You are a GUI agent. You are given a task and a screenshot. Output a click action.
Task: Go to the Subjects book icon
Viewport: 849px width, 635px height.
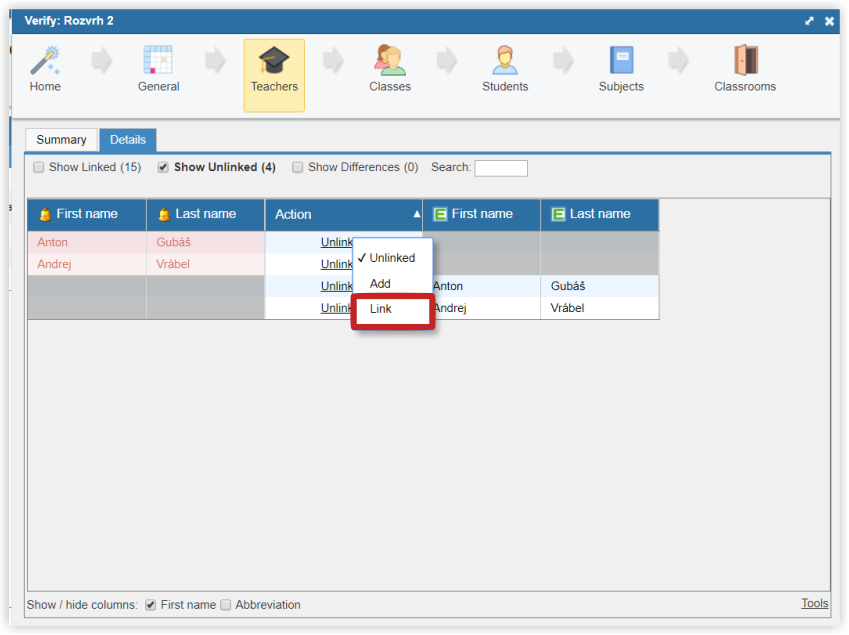tap(621, 60)
